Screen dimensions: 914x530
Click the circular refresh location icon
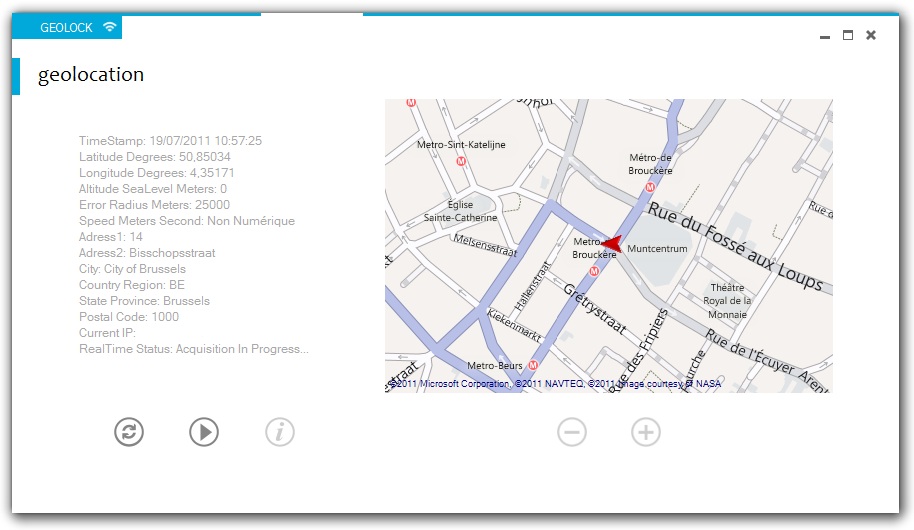[x=129, y=432]
